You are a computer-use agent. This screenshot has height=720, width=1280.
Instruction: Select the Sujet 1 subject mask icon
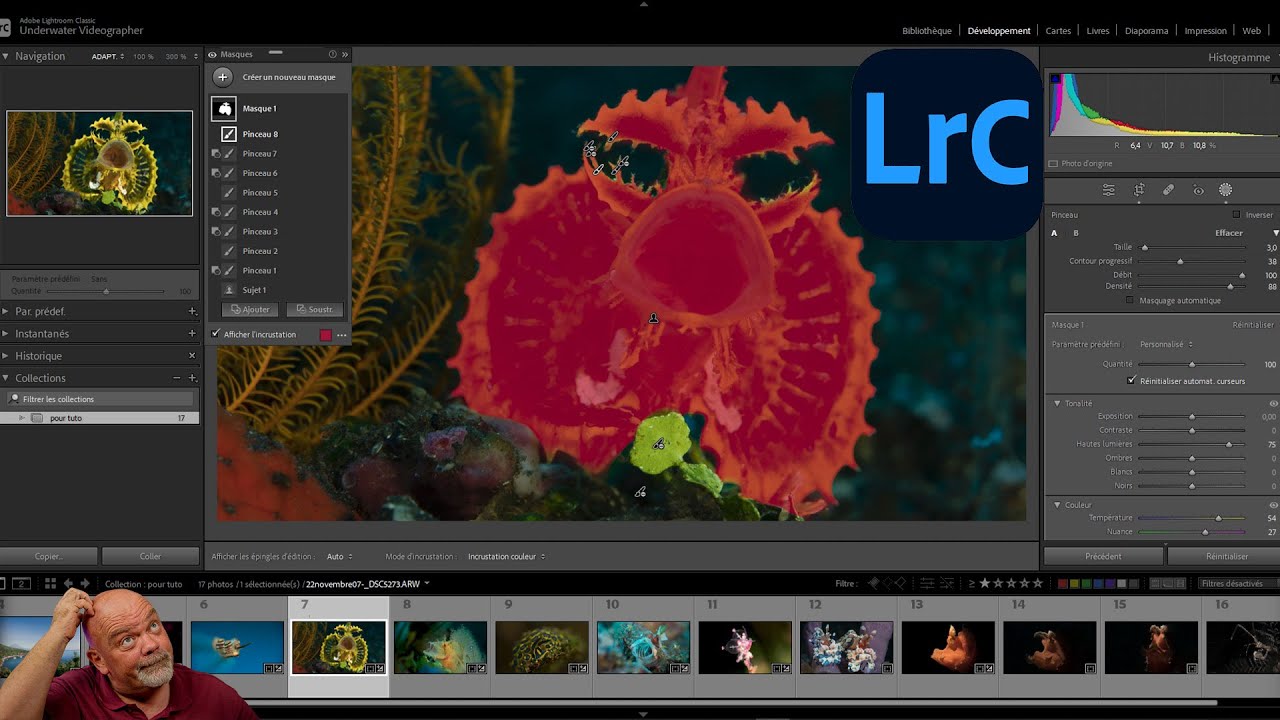229,290
